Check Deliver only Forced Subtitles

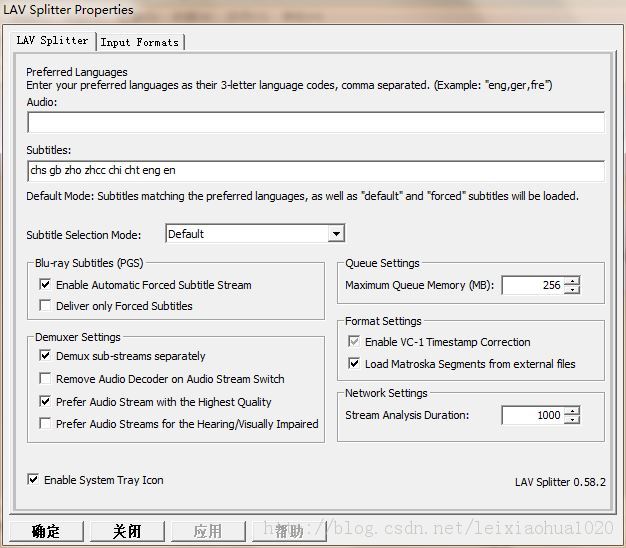45,305
